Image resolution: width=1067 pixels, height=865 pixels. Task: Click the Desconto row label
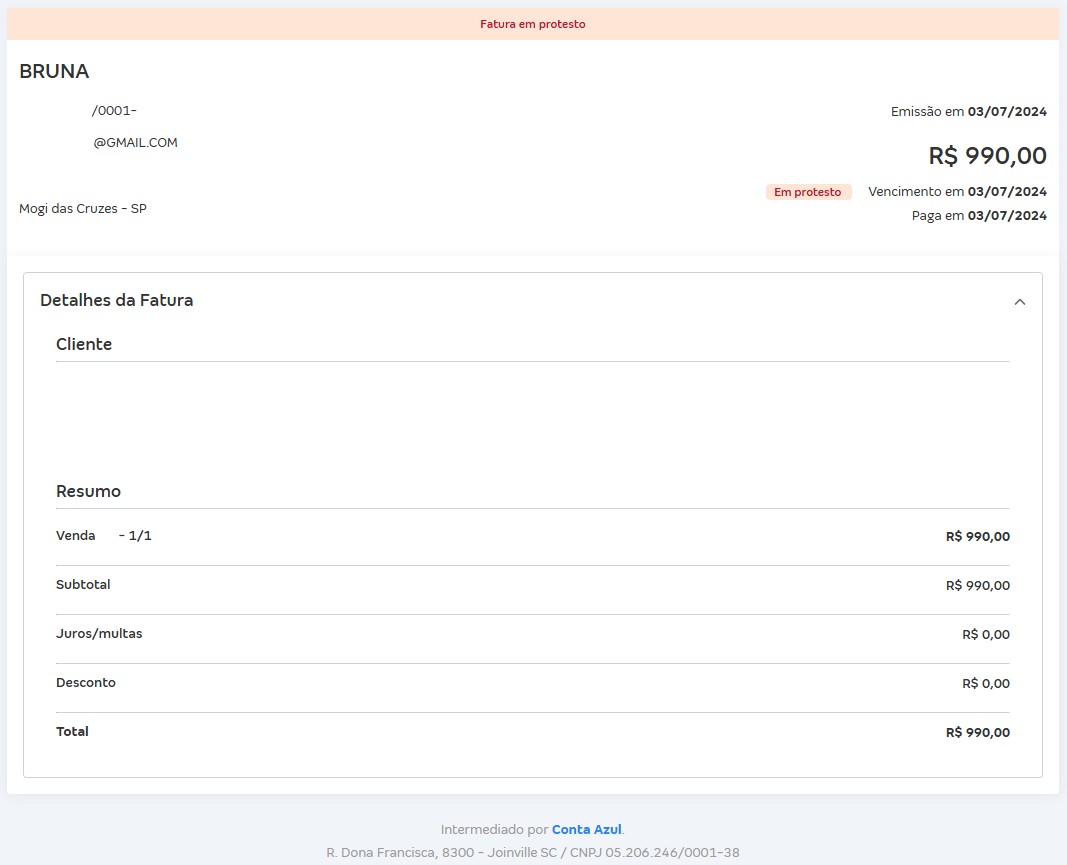click(x=86, y=683)
